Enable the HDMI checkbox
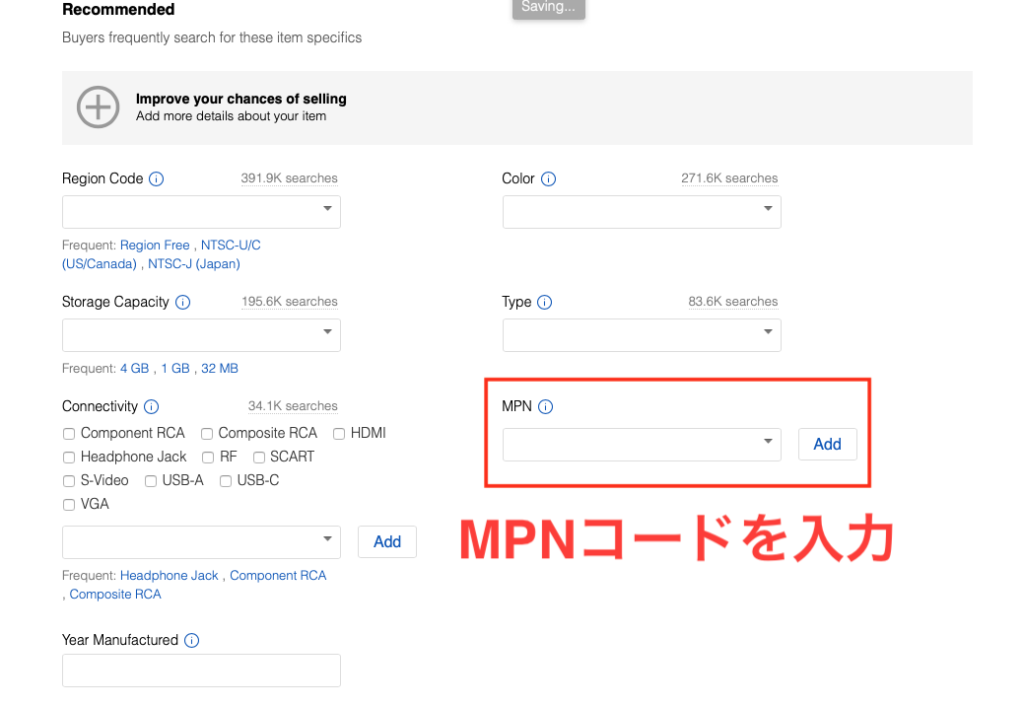Viewport: 1024px width, 707px height. coord(339,433)
